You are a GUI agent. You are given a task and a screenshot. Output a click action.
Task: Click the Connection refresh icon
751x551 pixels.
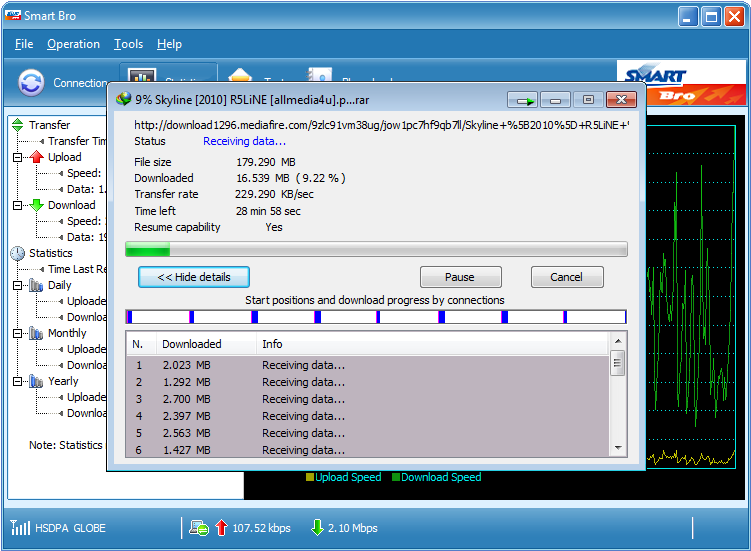coord(31,82)
